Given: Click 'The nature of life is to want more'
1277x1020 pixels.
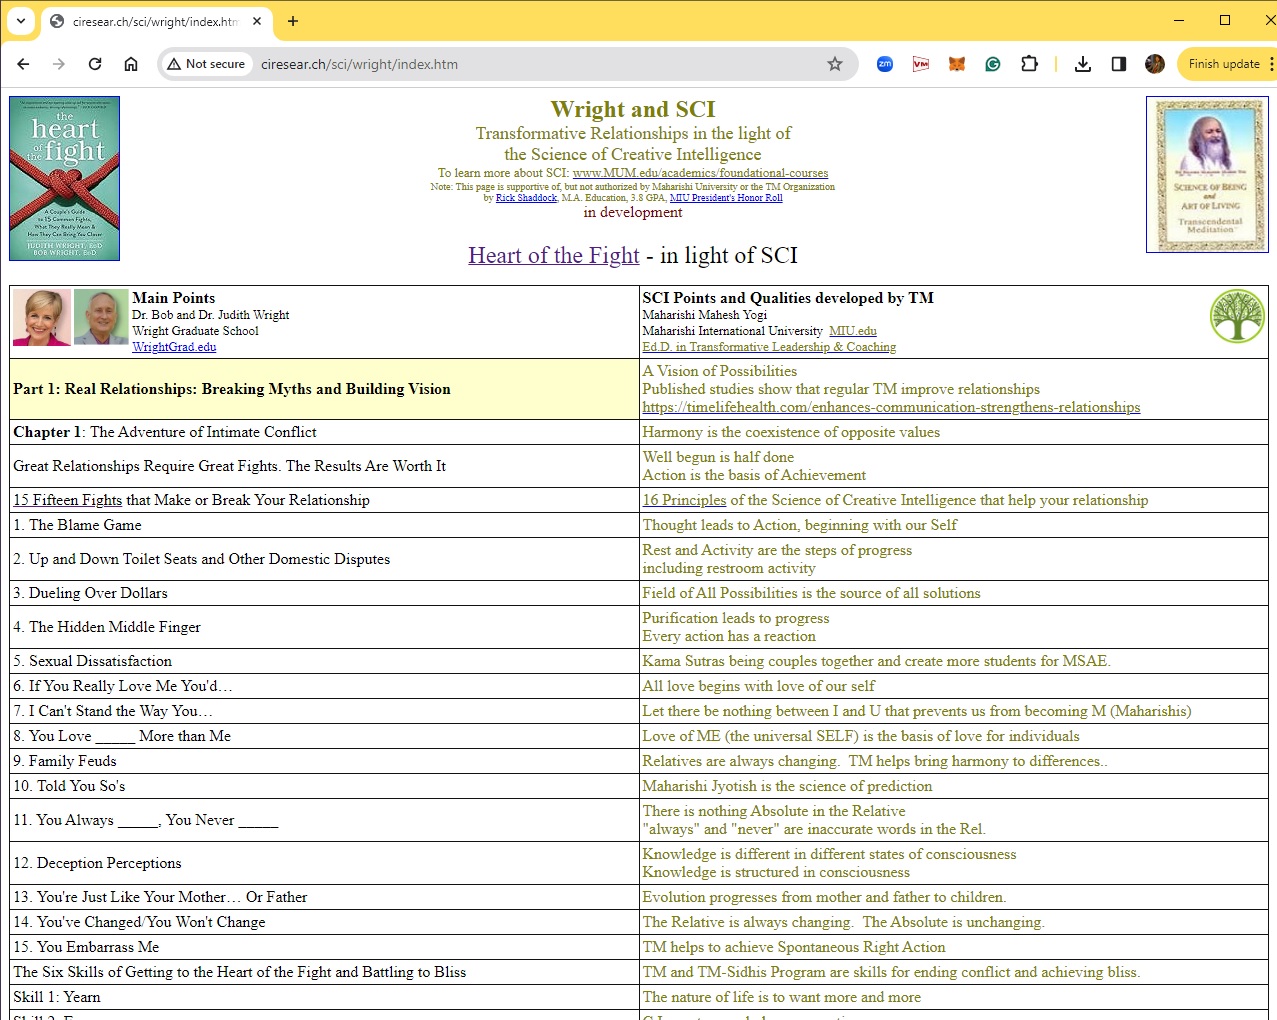Looking at the screenshot, I should pyautogui.click(x=781, y=997).
